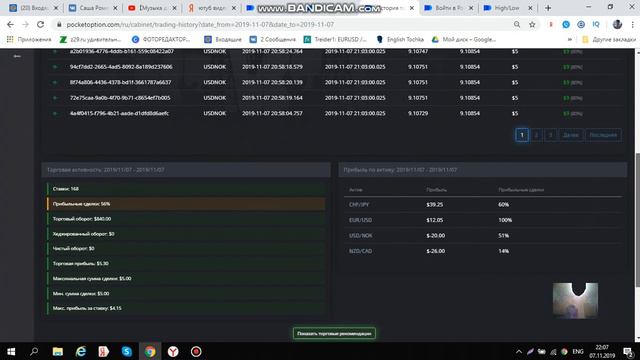Viewport: 640px width, 360px height.
Task: Open the Chrome three-dot menu
Action: click(632, 24)
